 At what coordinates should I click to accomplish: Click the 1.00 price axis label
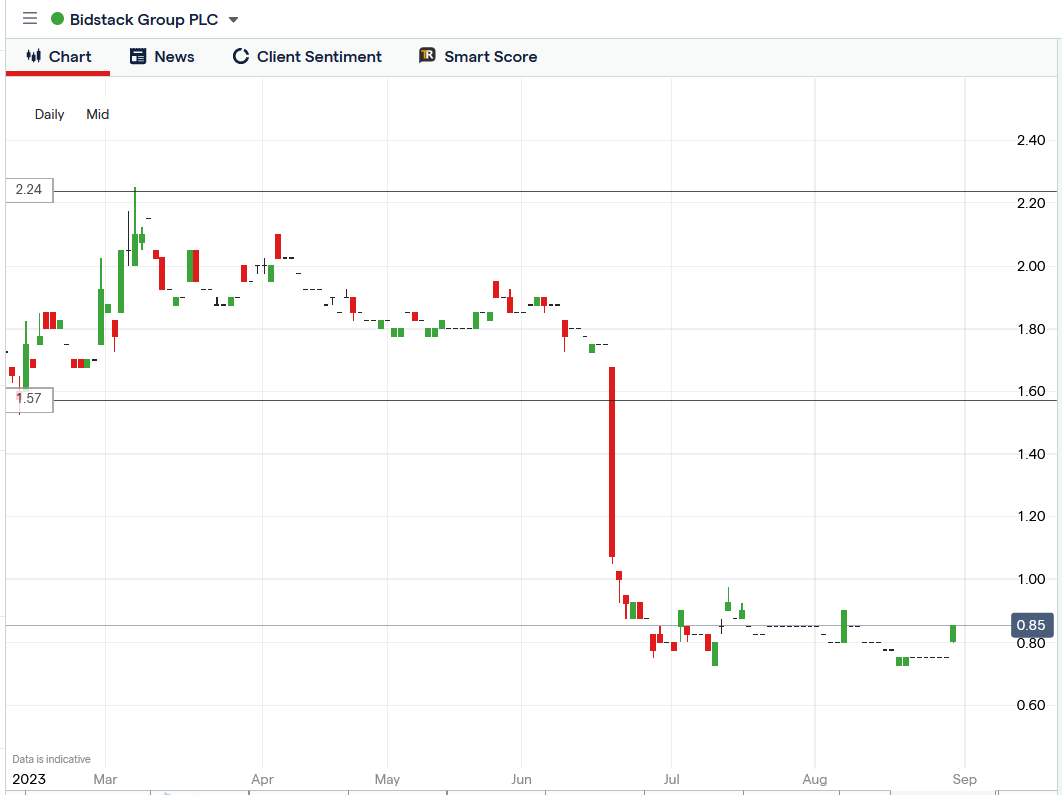point(1031,579)
